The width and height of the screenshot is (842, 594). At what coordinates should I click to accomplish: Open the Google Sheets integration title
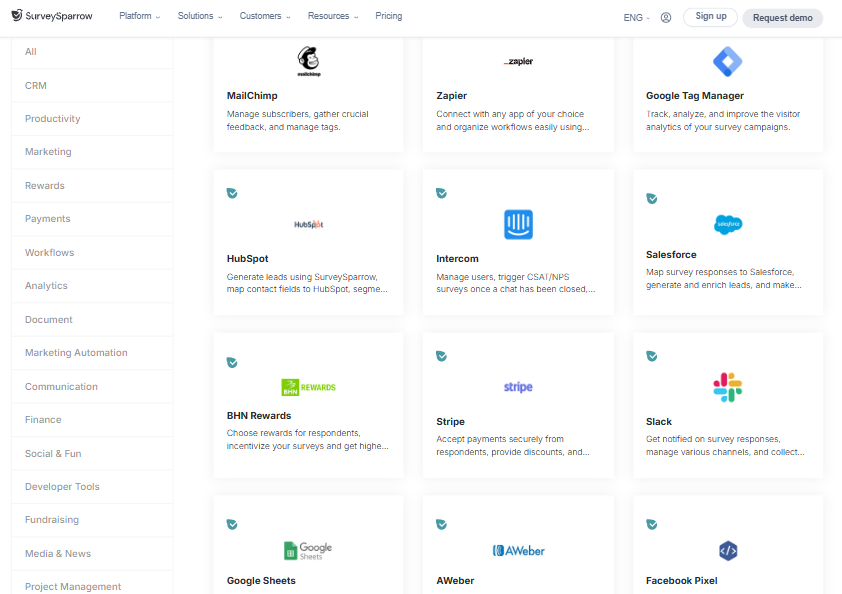(x=261, y=581)
